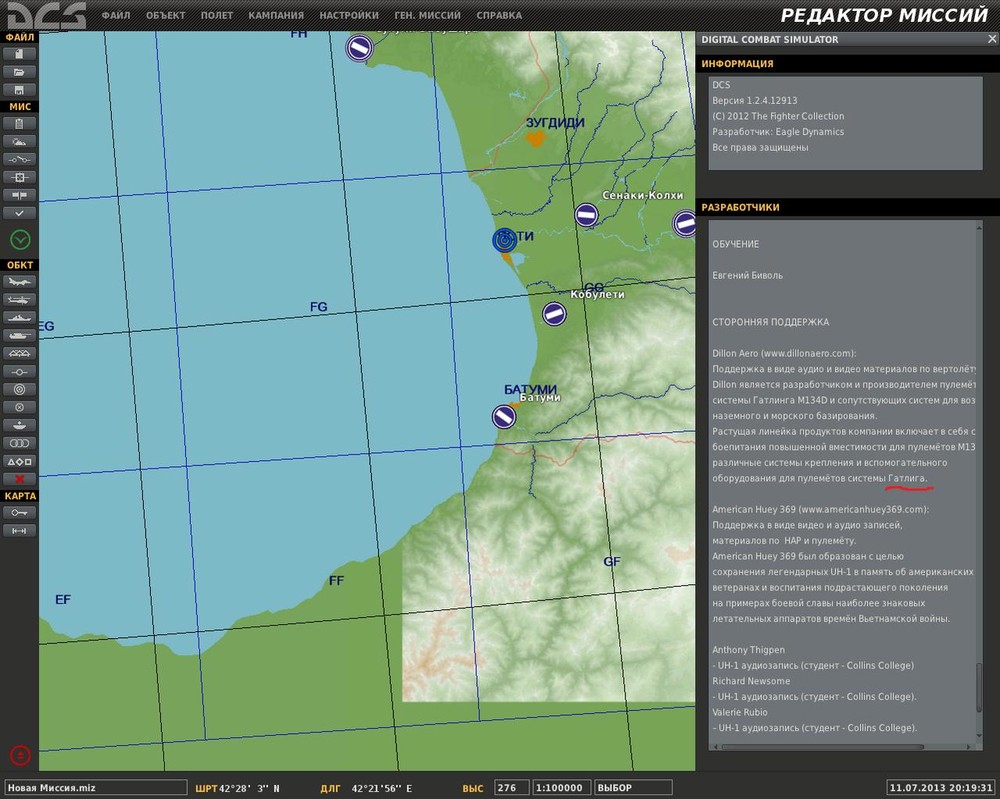Click the scroll-right arrow under developers text
The image size is (1000, 799).
969,747
